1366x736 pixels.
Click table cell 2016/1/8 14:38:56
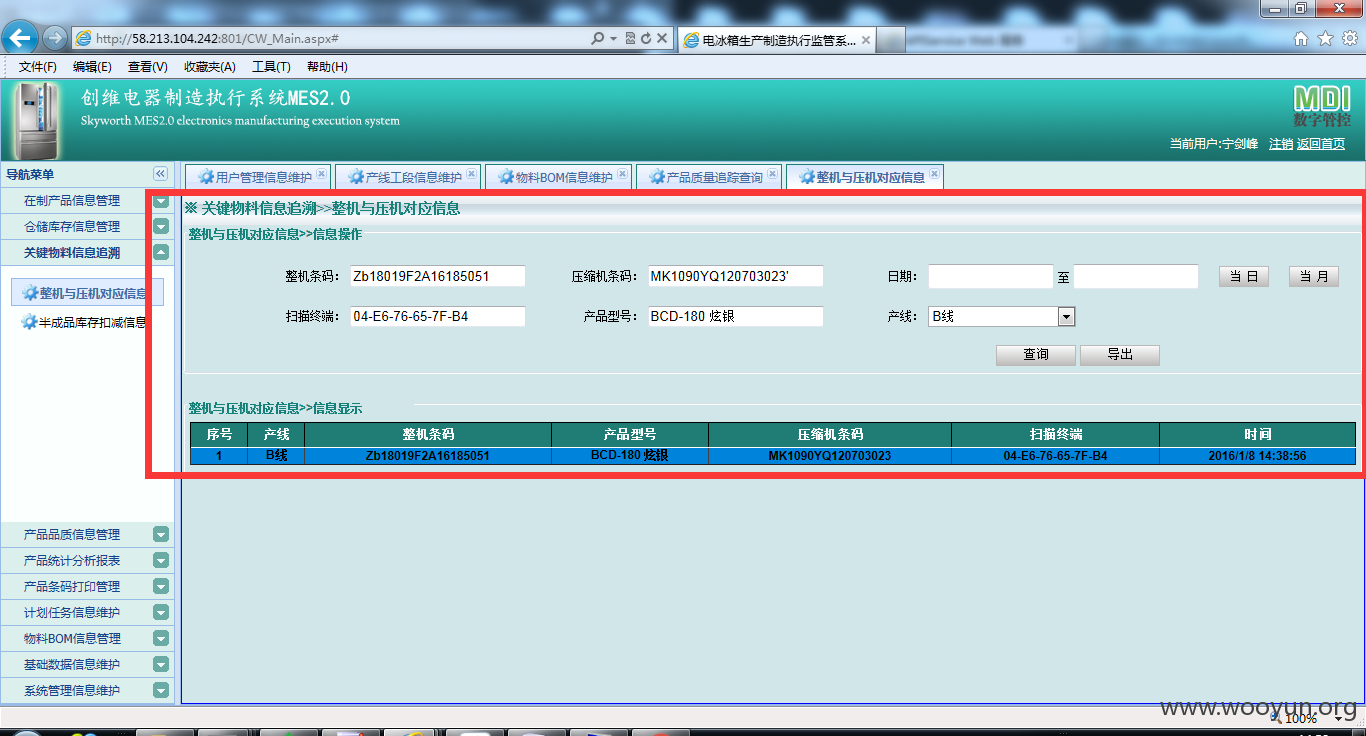point(1257,456)
